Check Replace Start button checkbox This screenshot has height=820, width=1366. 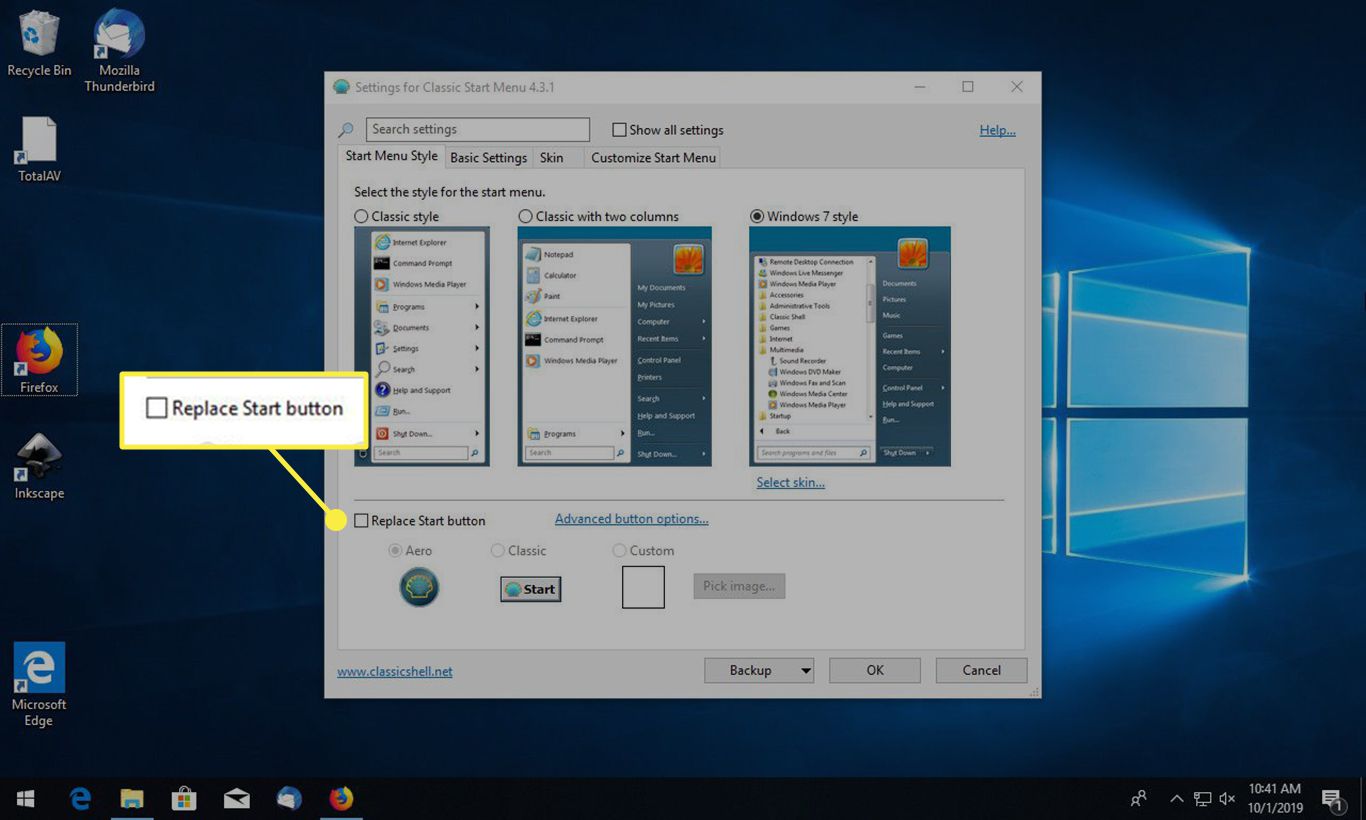(x=361, y=520)
